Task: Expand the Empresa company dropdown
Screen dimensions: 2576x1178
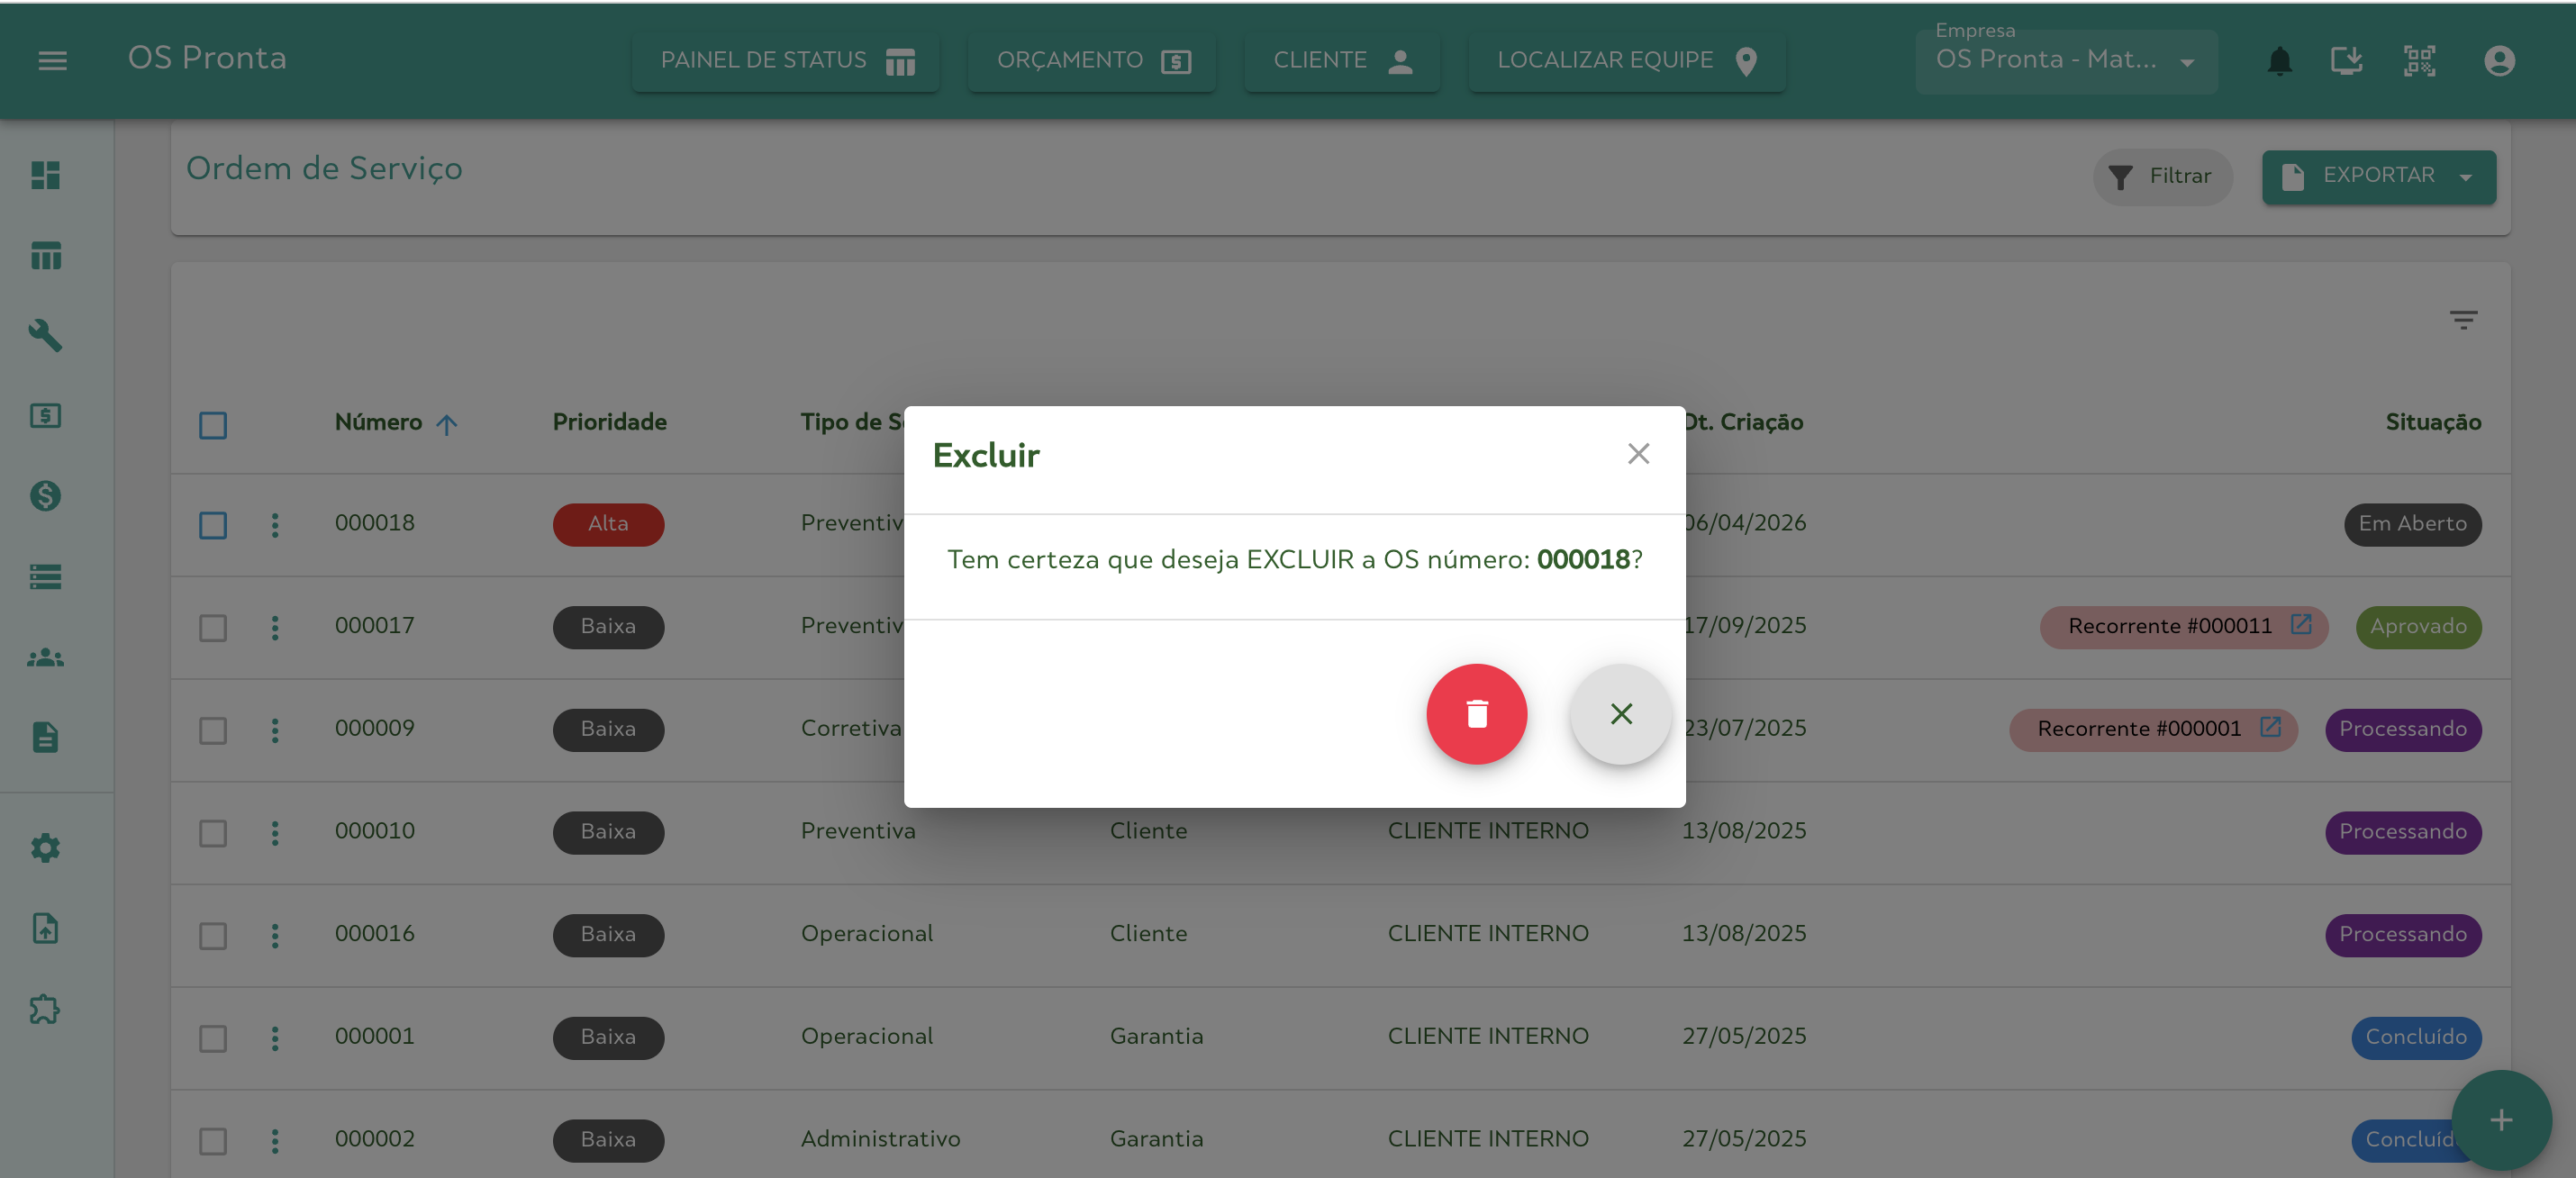Action: (2065, 61)
